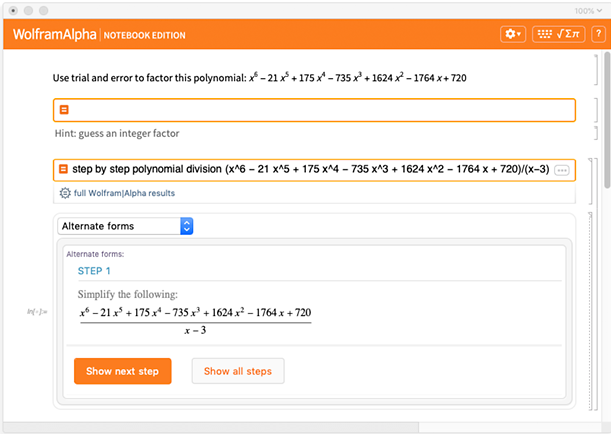Open help question mark button
Viewport: 611px width, 434px height.
tap(599, 34)
